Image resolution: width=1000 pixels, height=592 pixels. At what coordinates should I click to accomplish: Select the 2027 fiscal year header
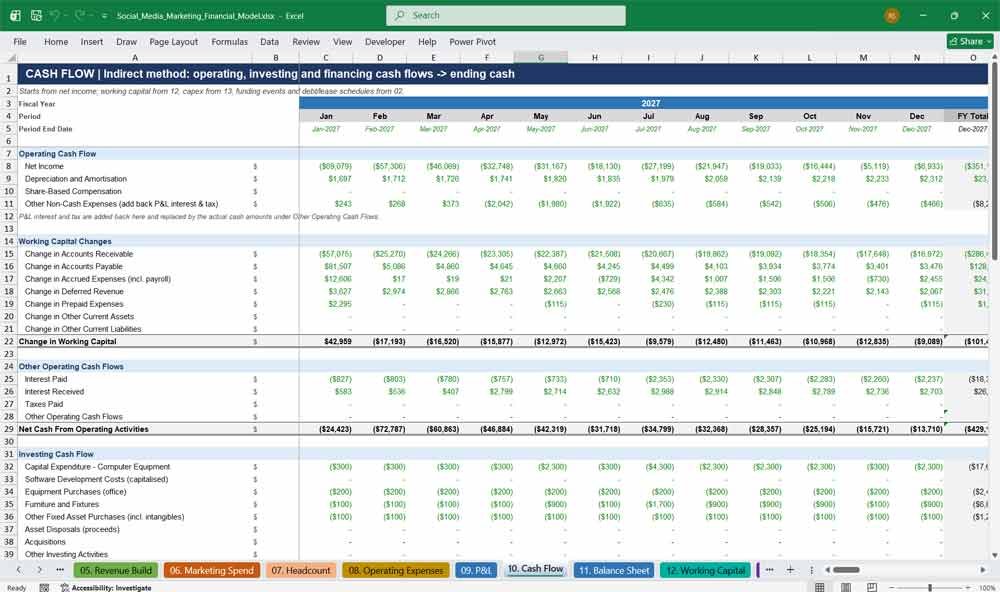(x=651, y=103)
